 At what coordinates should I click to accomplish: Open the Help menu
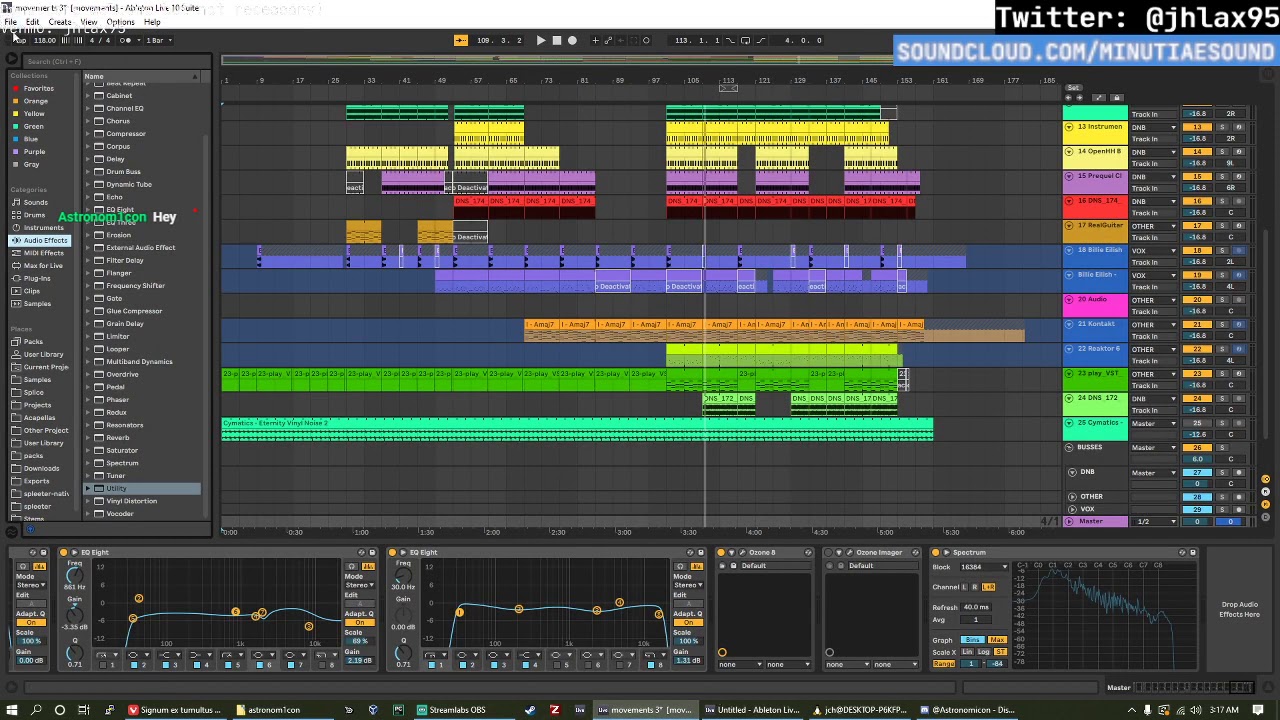[x=152, y=22]
